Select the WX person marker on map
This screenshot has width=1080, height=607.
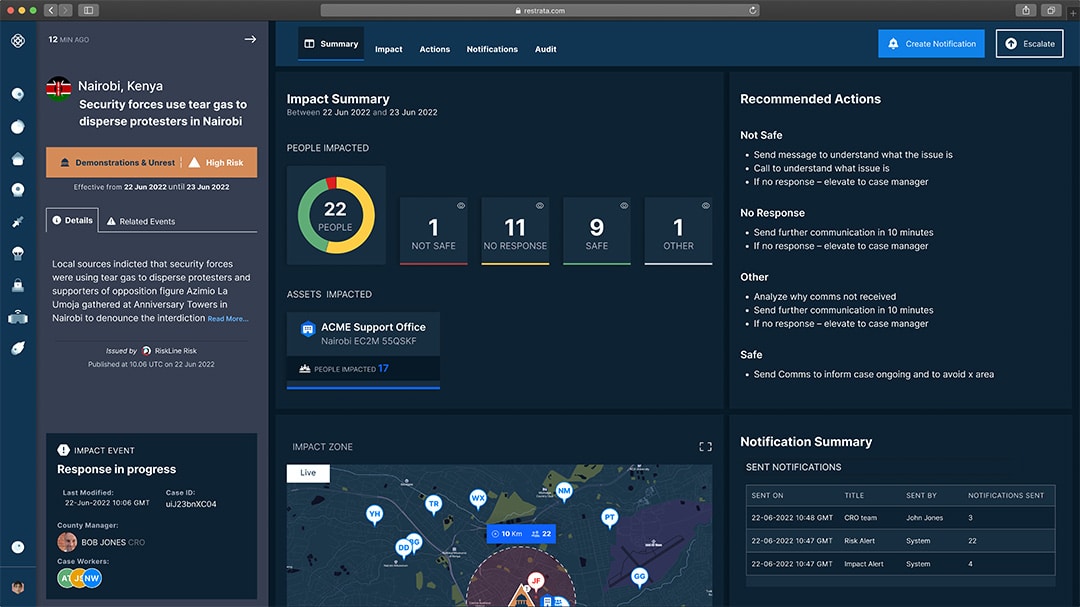coord(478,499)
